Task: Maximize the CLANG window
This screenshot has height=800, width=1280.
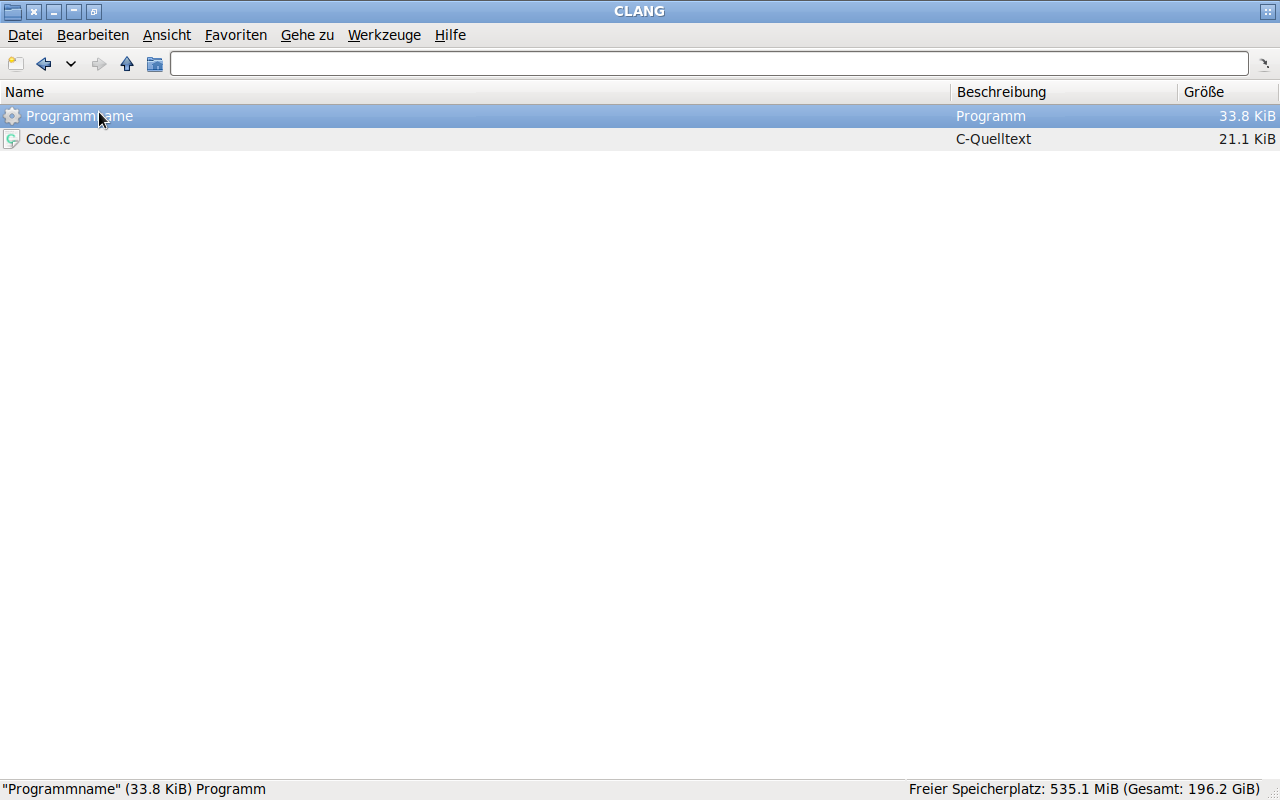Action: pos(94,12)
